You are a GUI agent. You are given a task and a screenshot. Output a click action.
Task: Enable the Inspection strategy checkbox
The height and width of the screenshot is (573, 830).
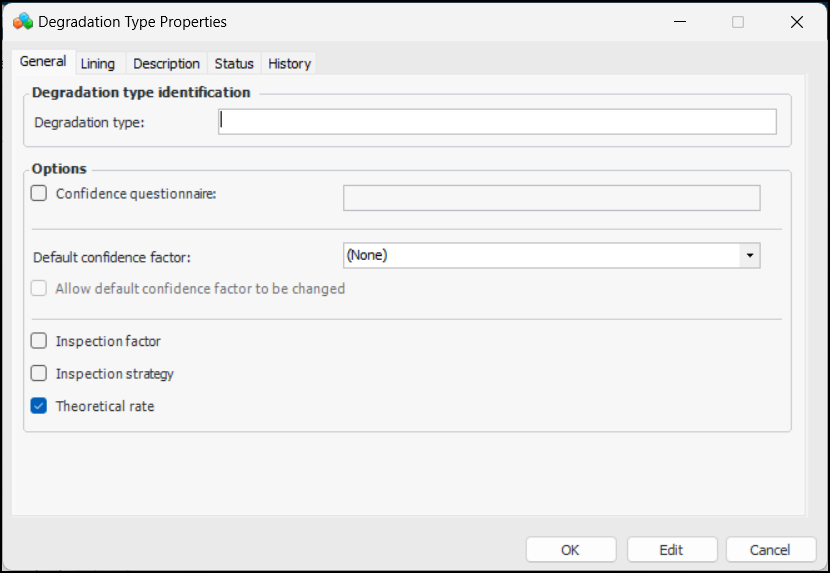click(39, 374)
